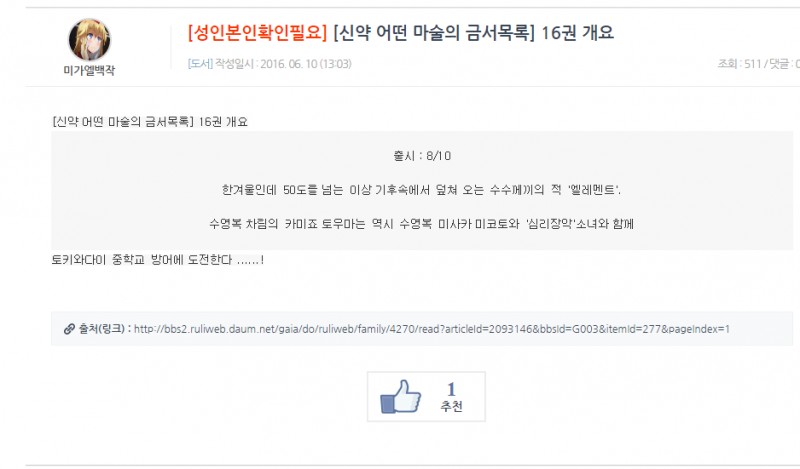Click the 토키와다이 중학교 방어에 도전한다 sentence
This screenshot has height=469, width=800.
(x=158, y=260)
